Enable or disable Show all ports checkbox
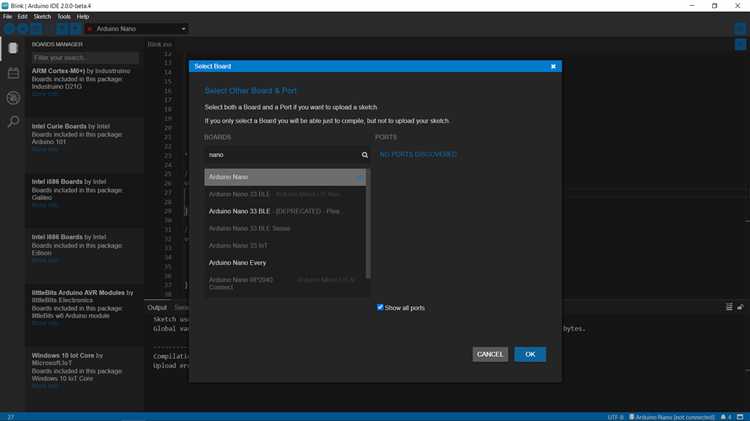 click(380, 308)
